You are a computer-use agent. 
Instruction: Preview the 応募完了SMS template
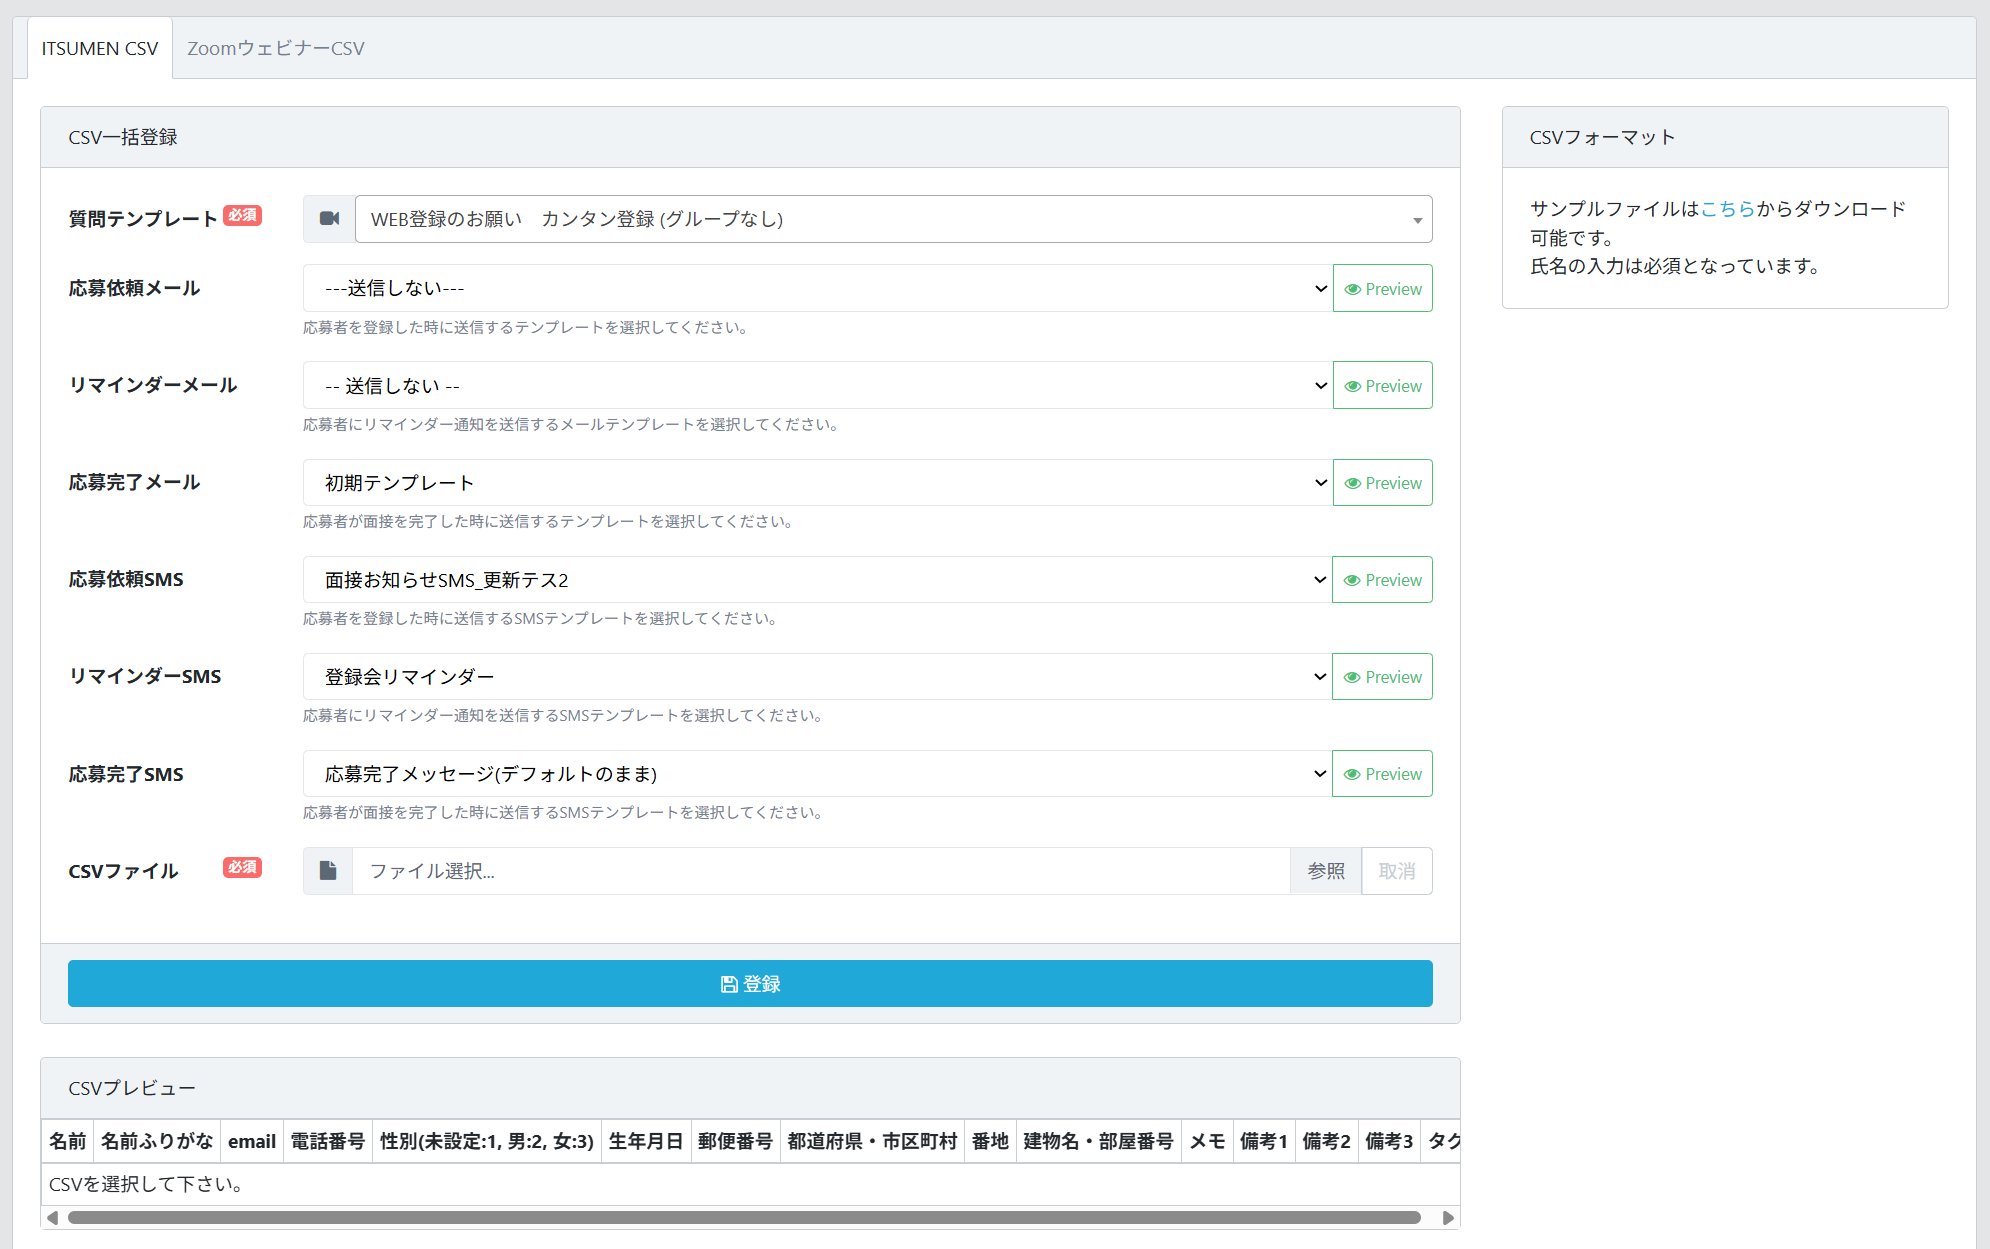1382,774
